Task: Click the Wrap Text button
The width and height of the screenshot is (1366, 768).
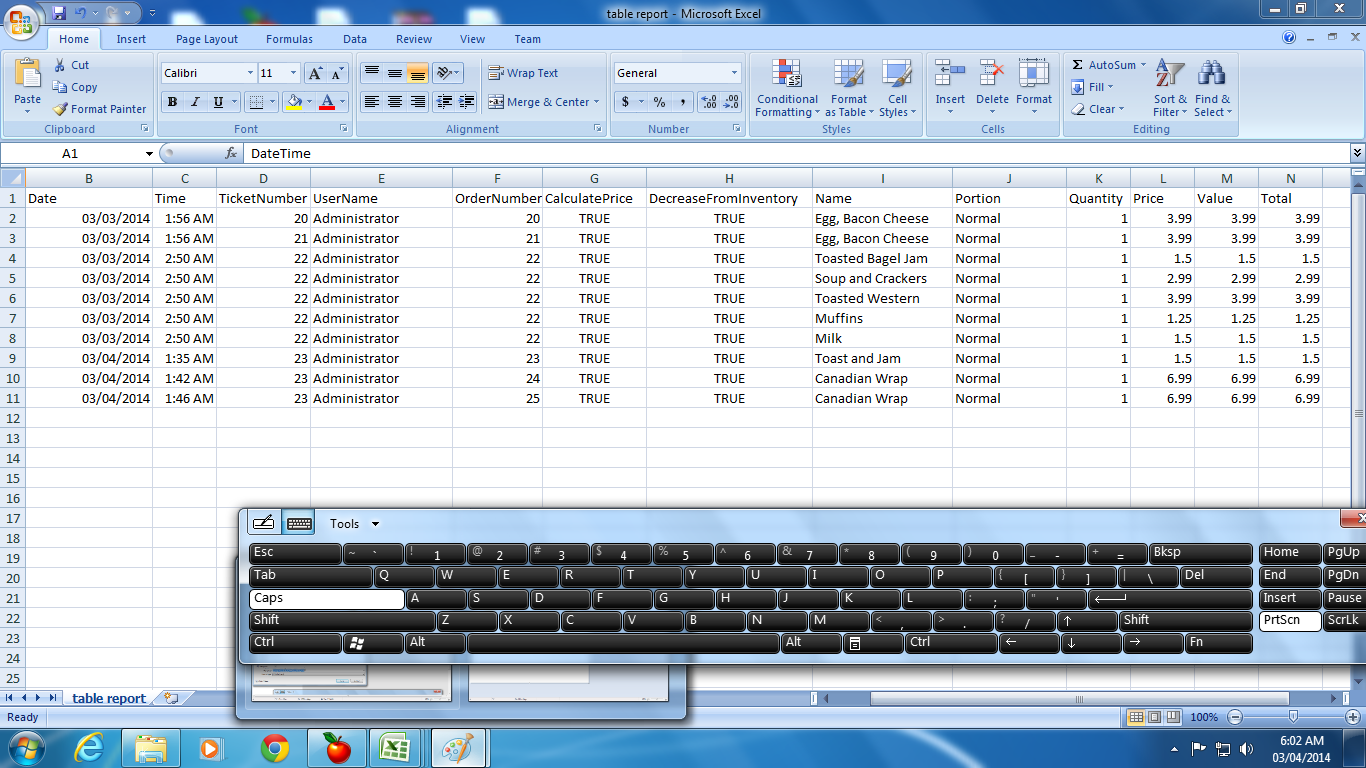Action: pos(523,73)
